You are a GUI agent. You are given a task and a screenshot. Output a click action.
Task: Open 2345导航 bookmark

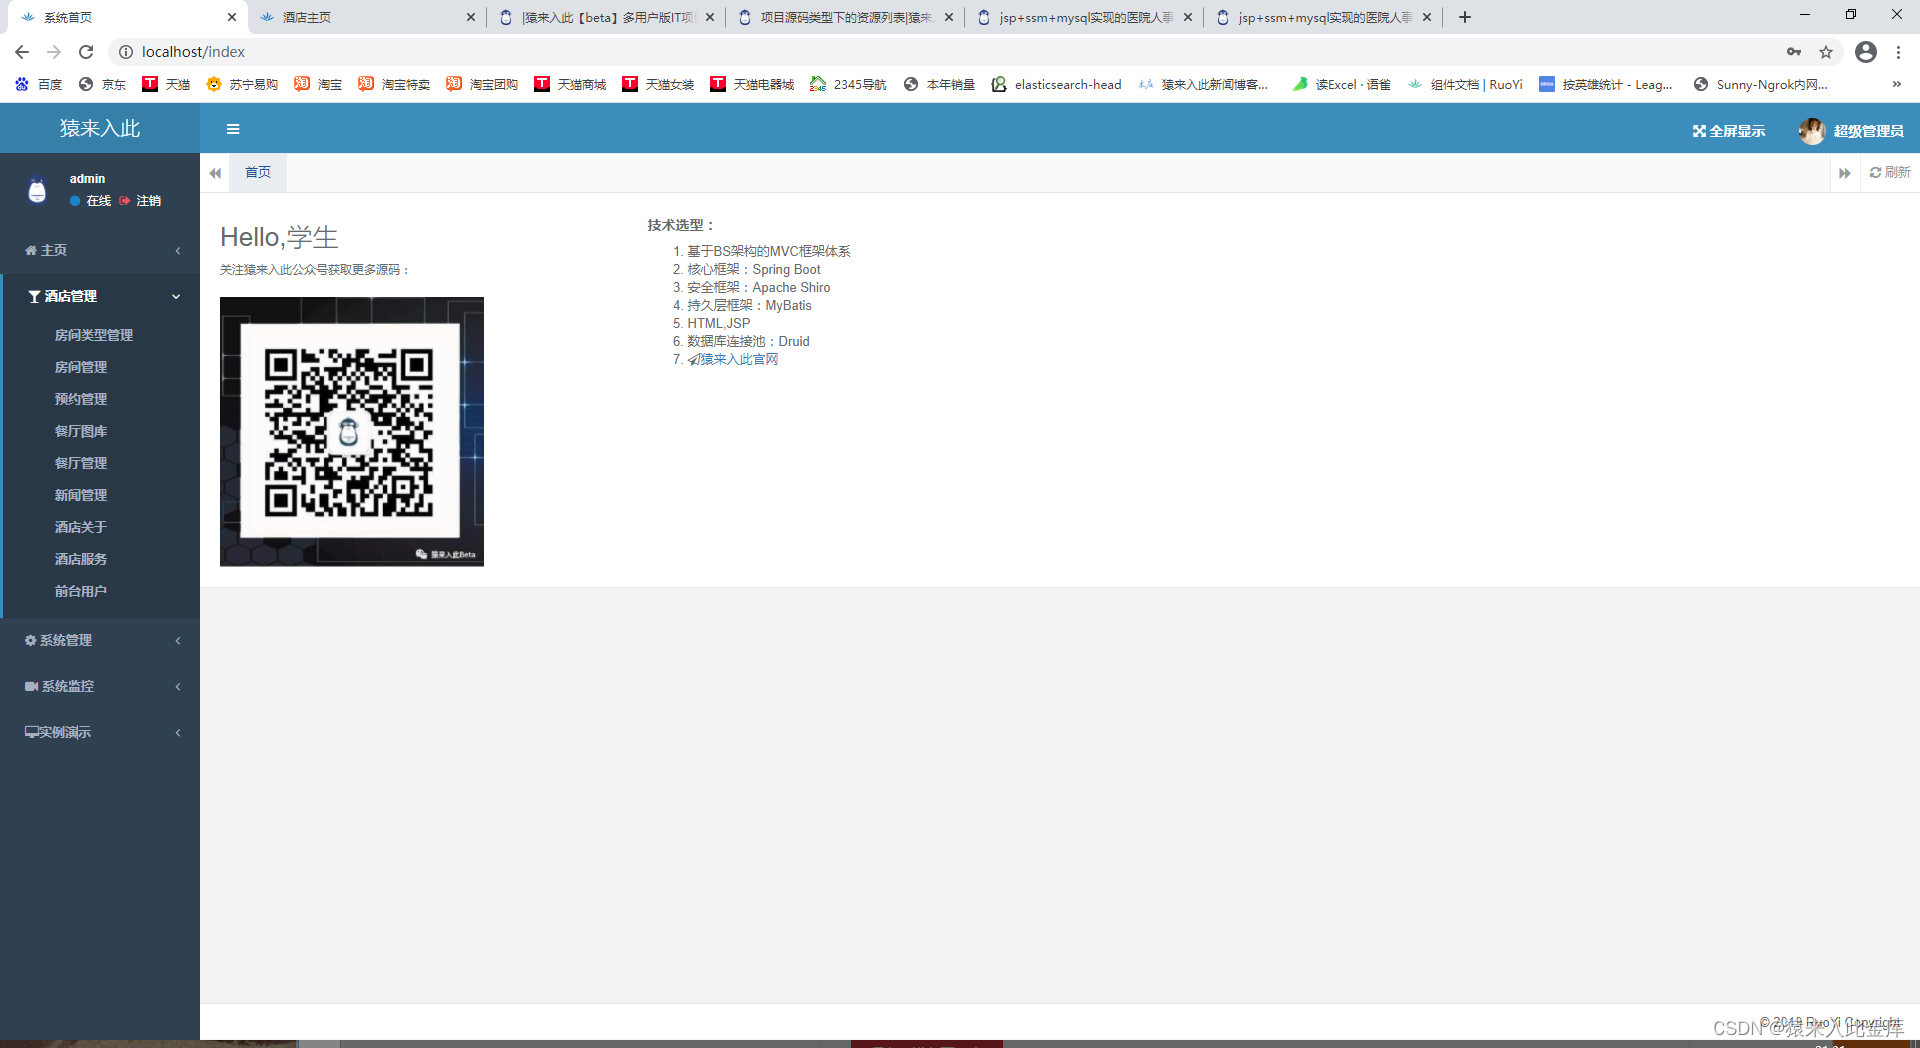coord(848,85)
